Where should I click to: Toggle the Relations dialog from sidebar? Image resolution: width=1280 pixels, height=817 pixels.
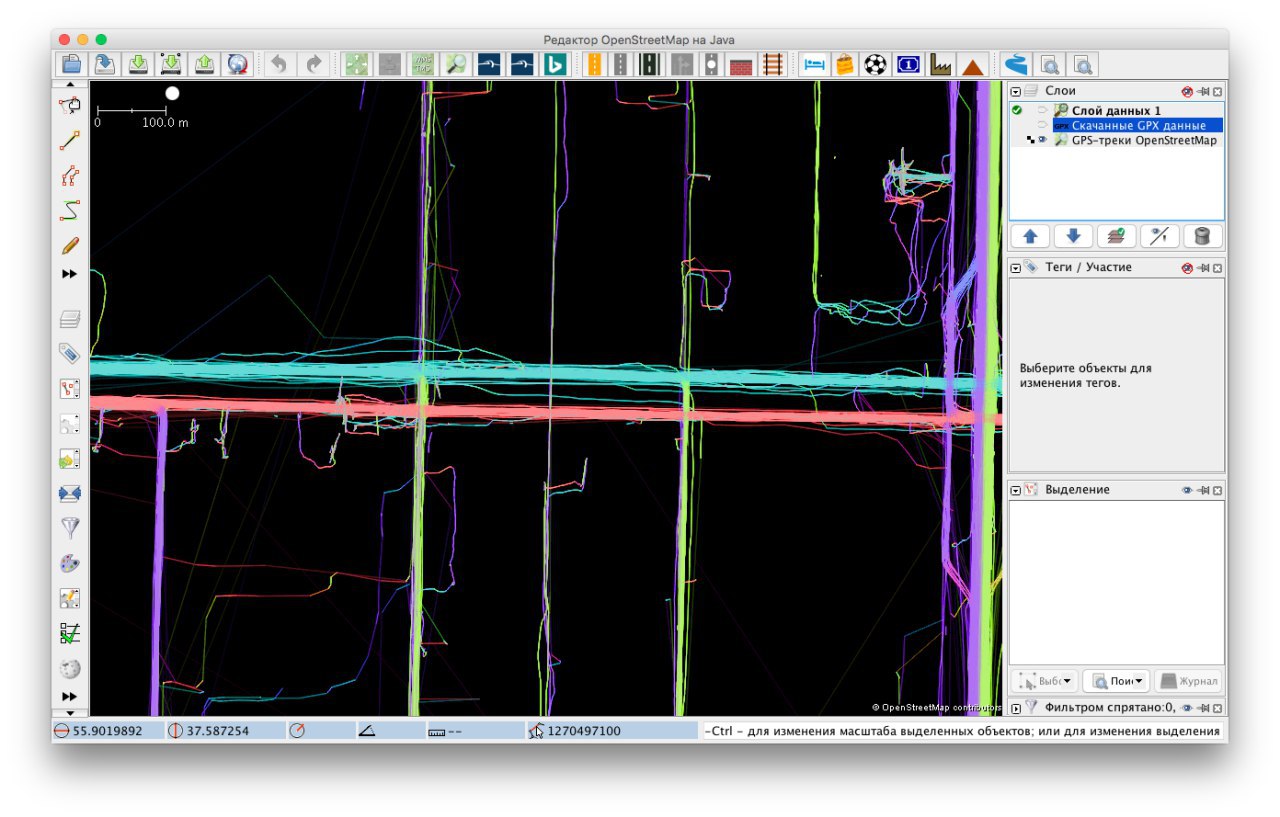tap(70, 389)
